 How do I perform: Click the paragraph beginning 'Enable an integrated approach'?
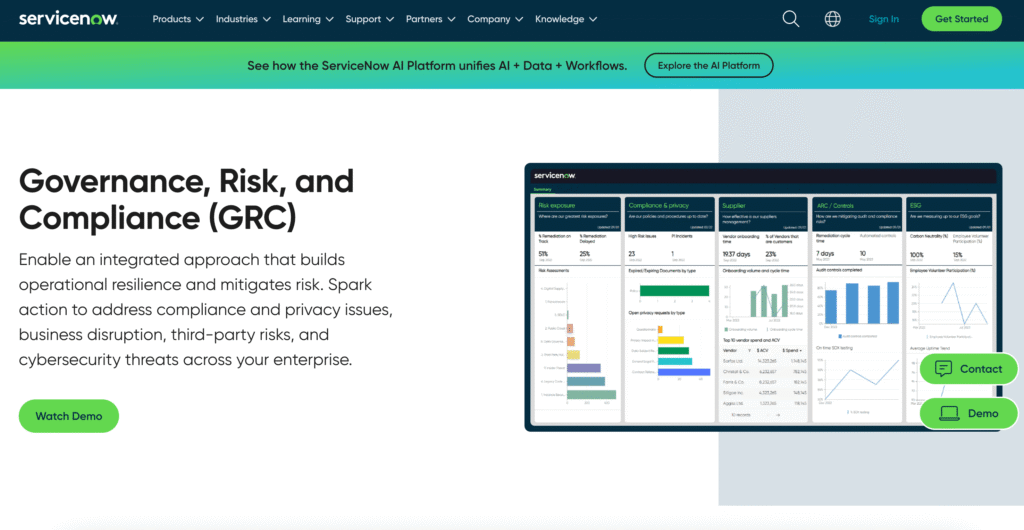click(206, 309)
